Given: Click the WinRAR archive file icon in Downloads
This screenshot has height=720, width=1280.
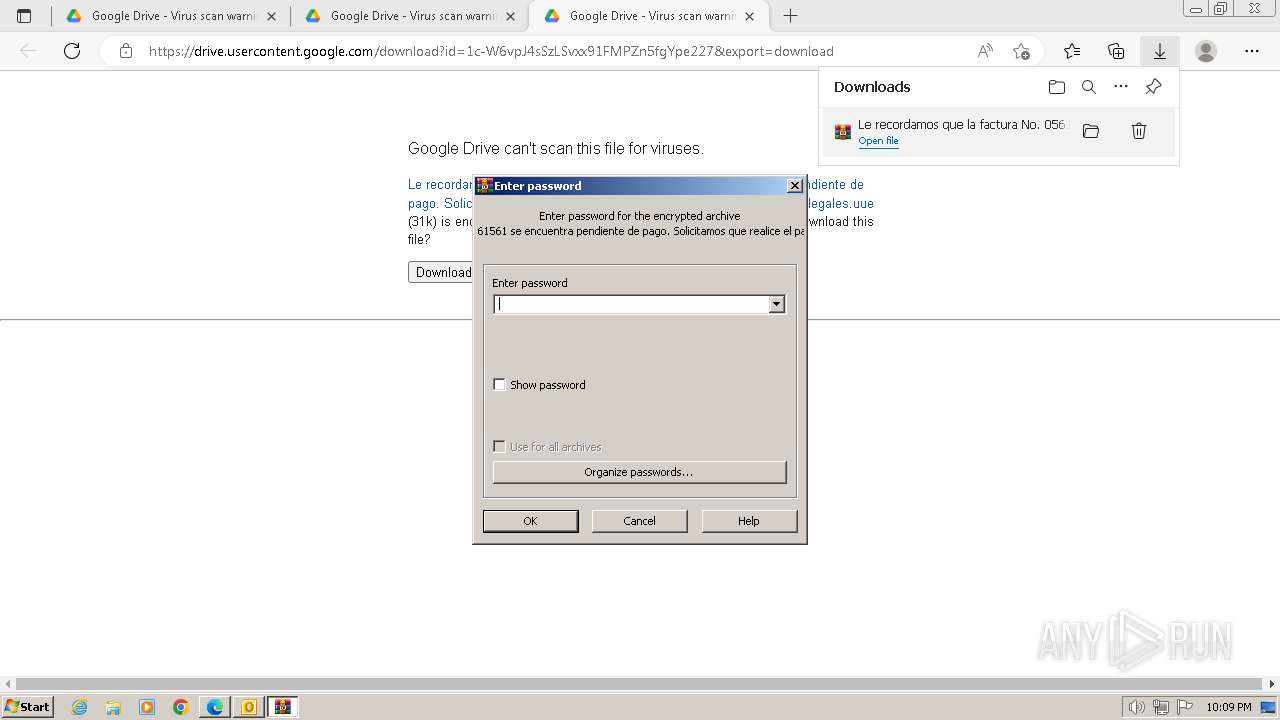Looking at the screenshot, I should [x=843, y=131].
